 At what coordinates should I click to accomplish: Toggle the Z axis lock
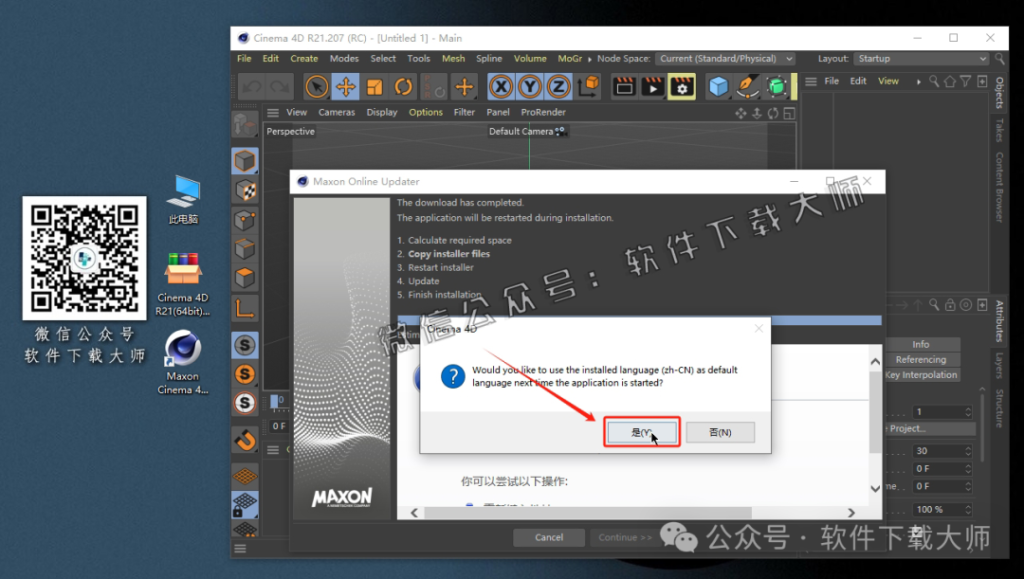[x=559, y=87]
